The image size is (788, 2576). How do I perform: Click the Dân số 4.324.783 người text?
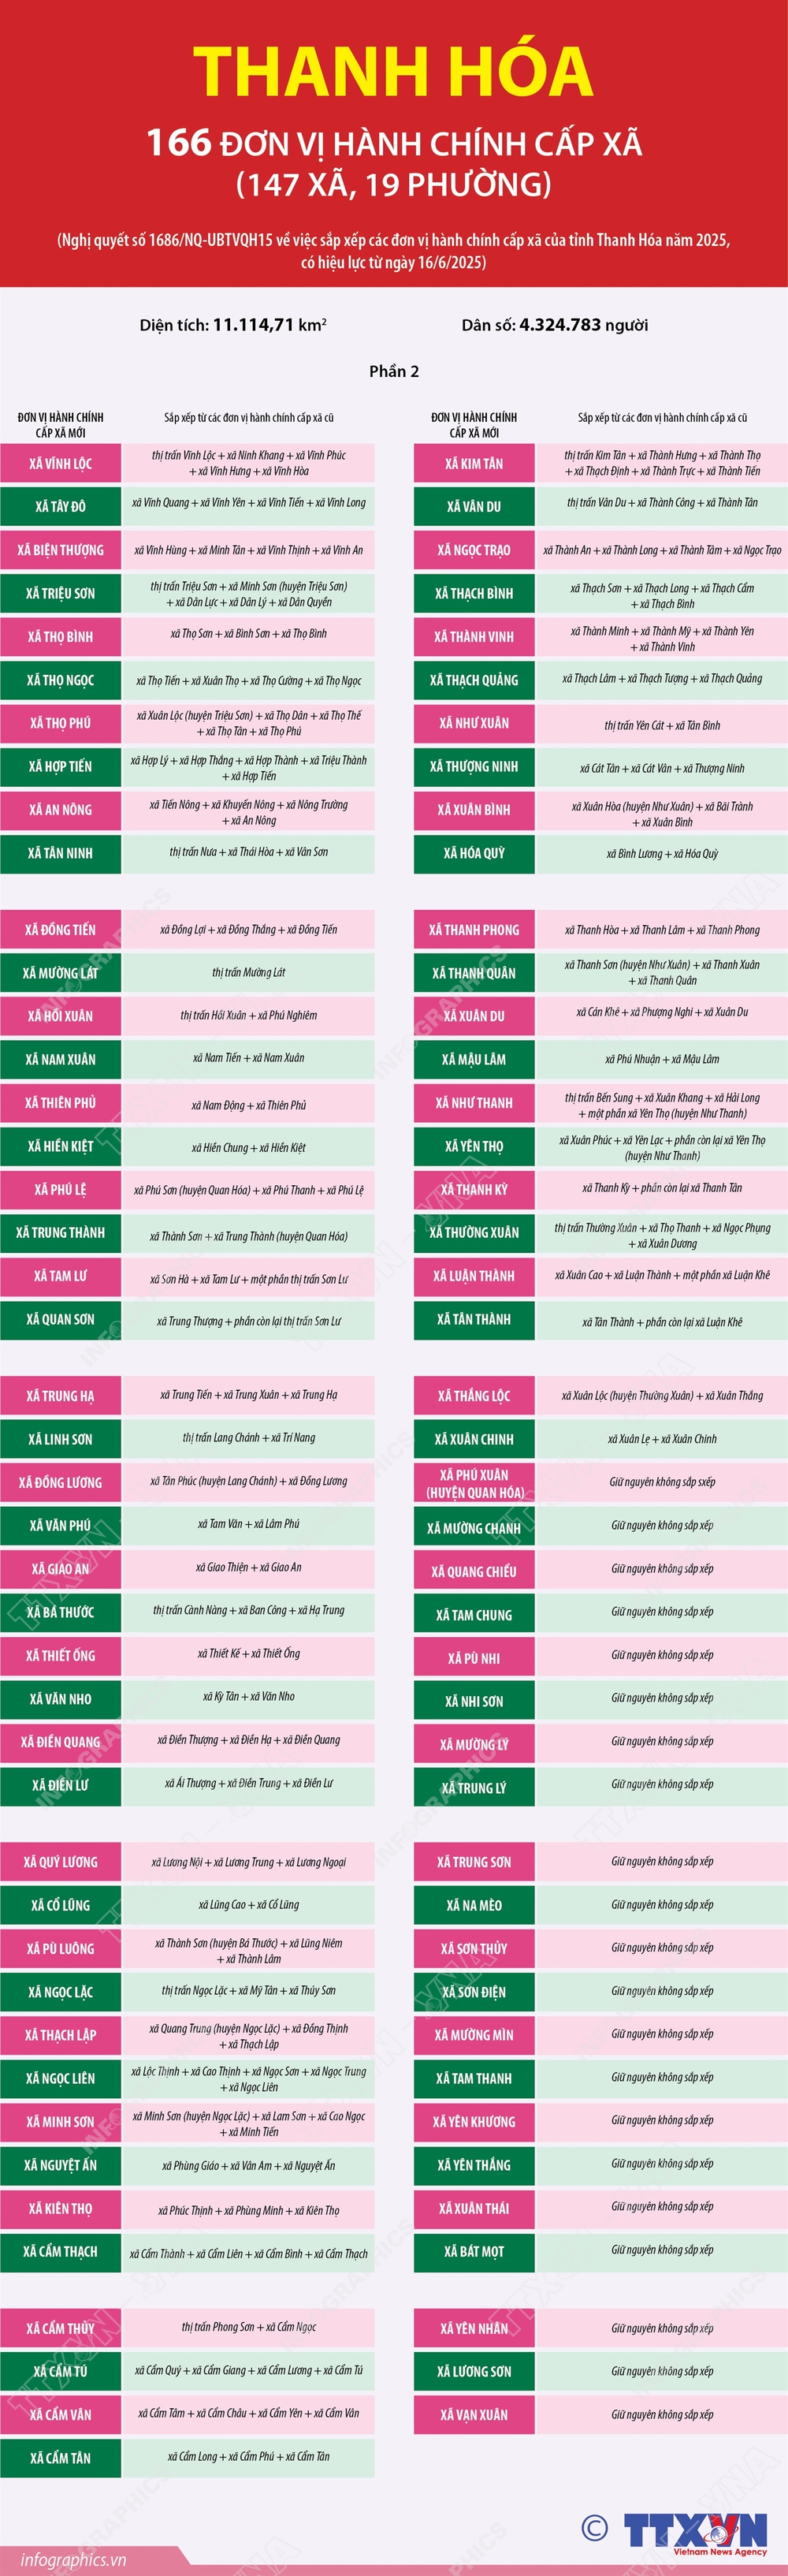(555, 324)
